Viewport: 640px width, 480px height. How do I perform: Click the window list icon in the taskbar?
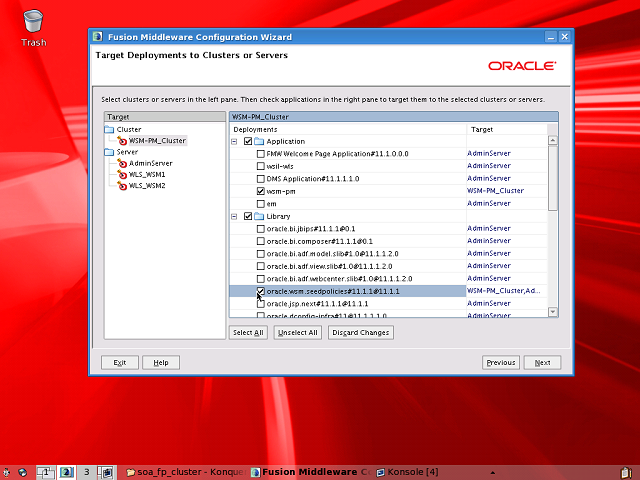(107, 472)
